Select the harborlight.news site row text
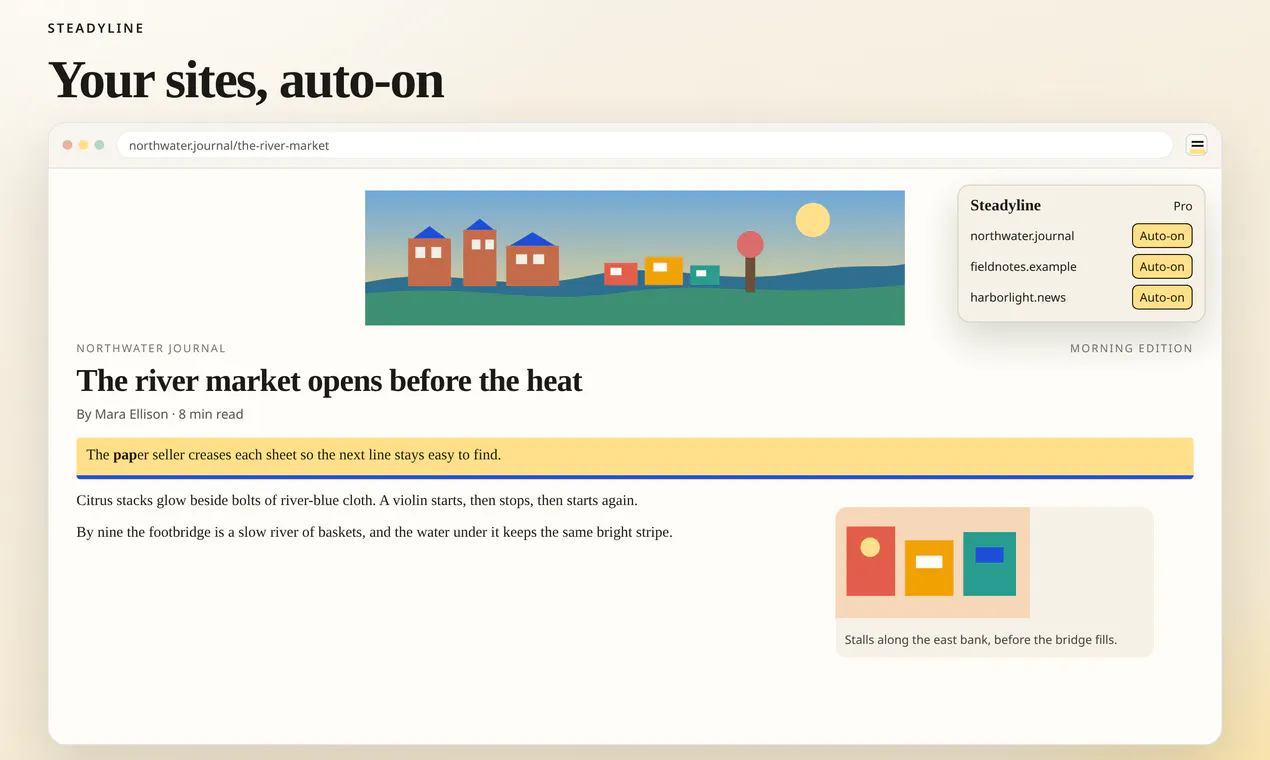This screenshot has height=760, width=1270. (1018, 297)
